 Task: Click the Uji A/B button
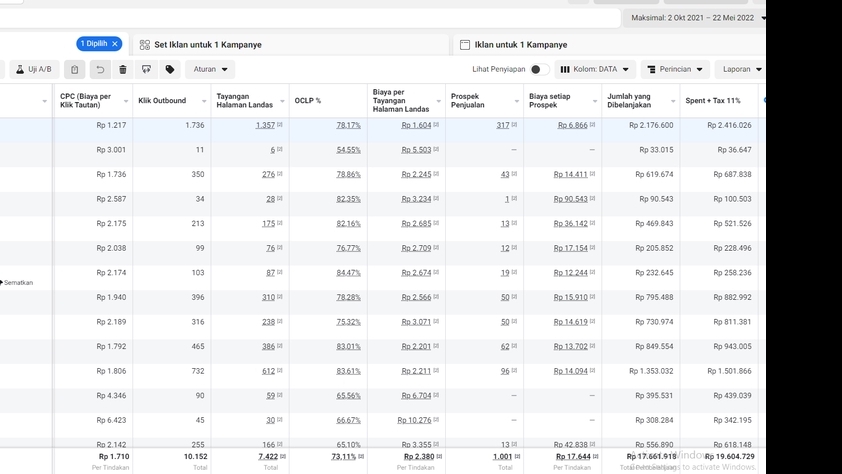point(34,69)
